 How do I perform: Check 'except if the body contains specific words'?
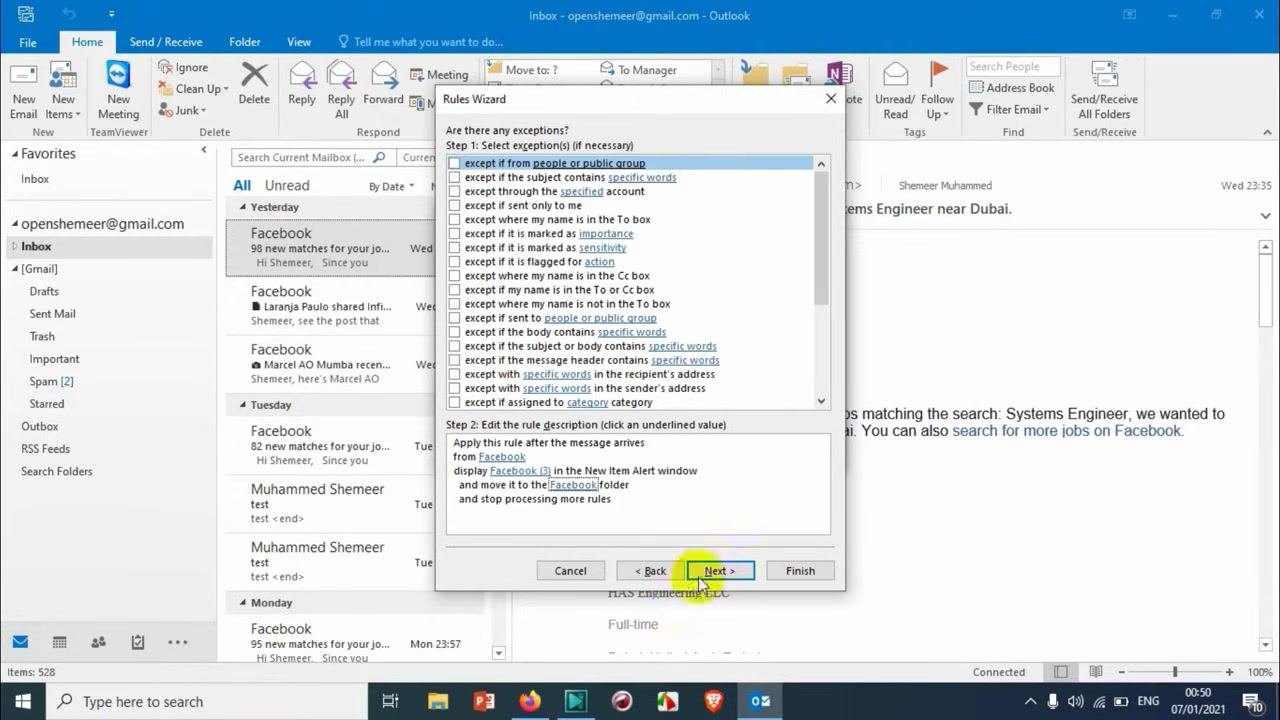454,332
